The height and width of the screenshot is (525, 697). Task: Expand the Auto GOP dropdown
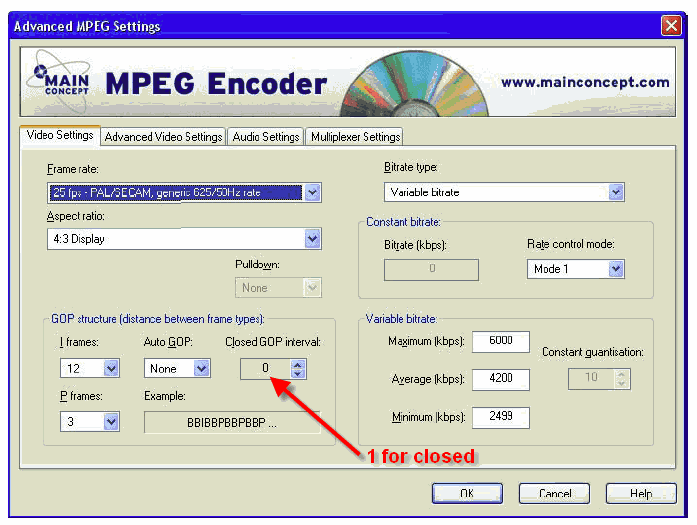pyautogui.click(x=201, y=368)
